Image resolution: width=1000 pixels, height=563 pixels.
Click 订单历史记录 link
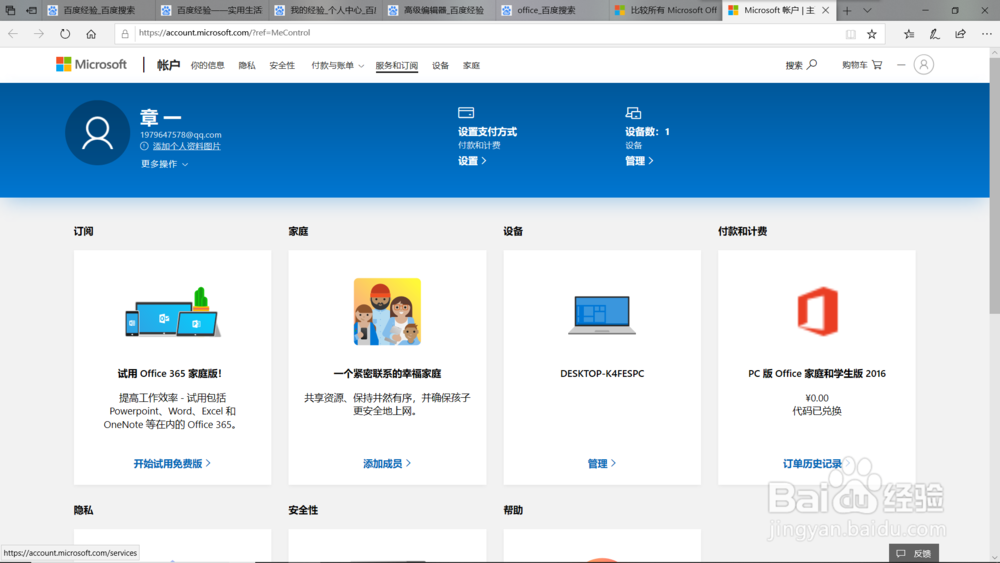coord(815,464)
